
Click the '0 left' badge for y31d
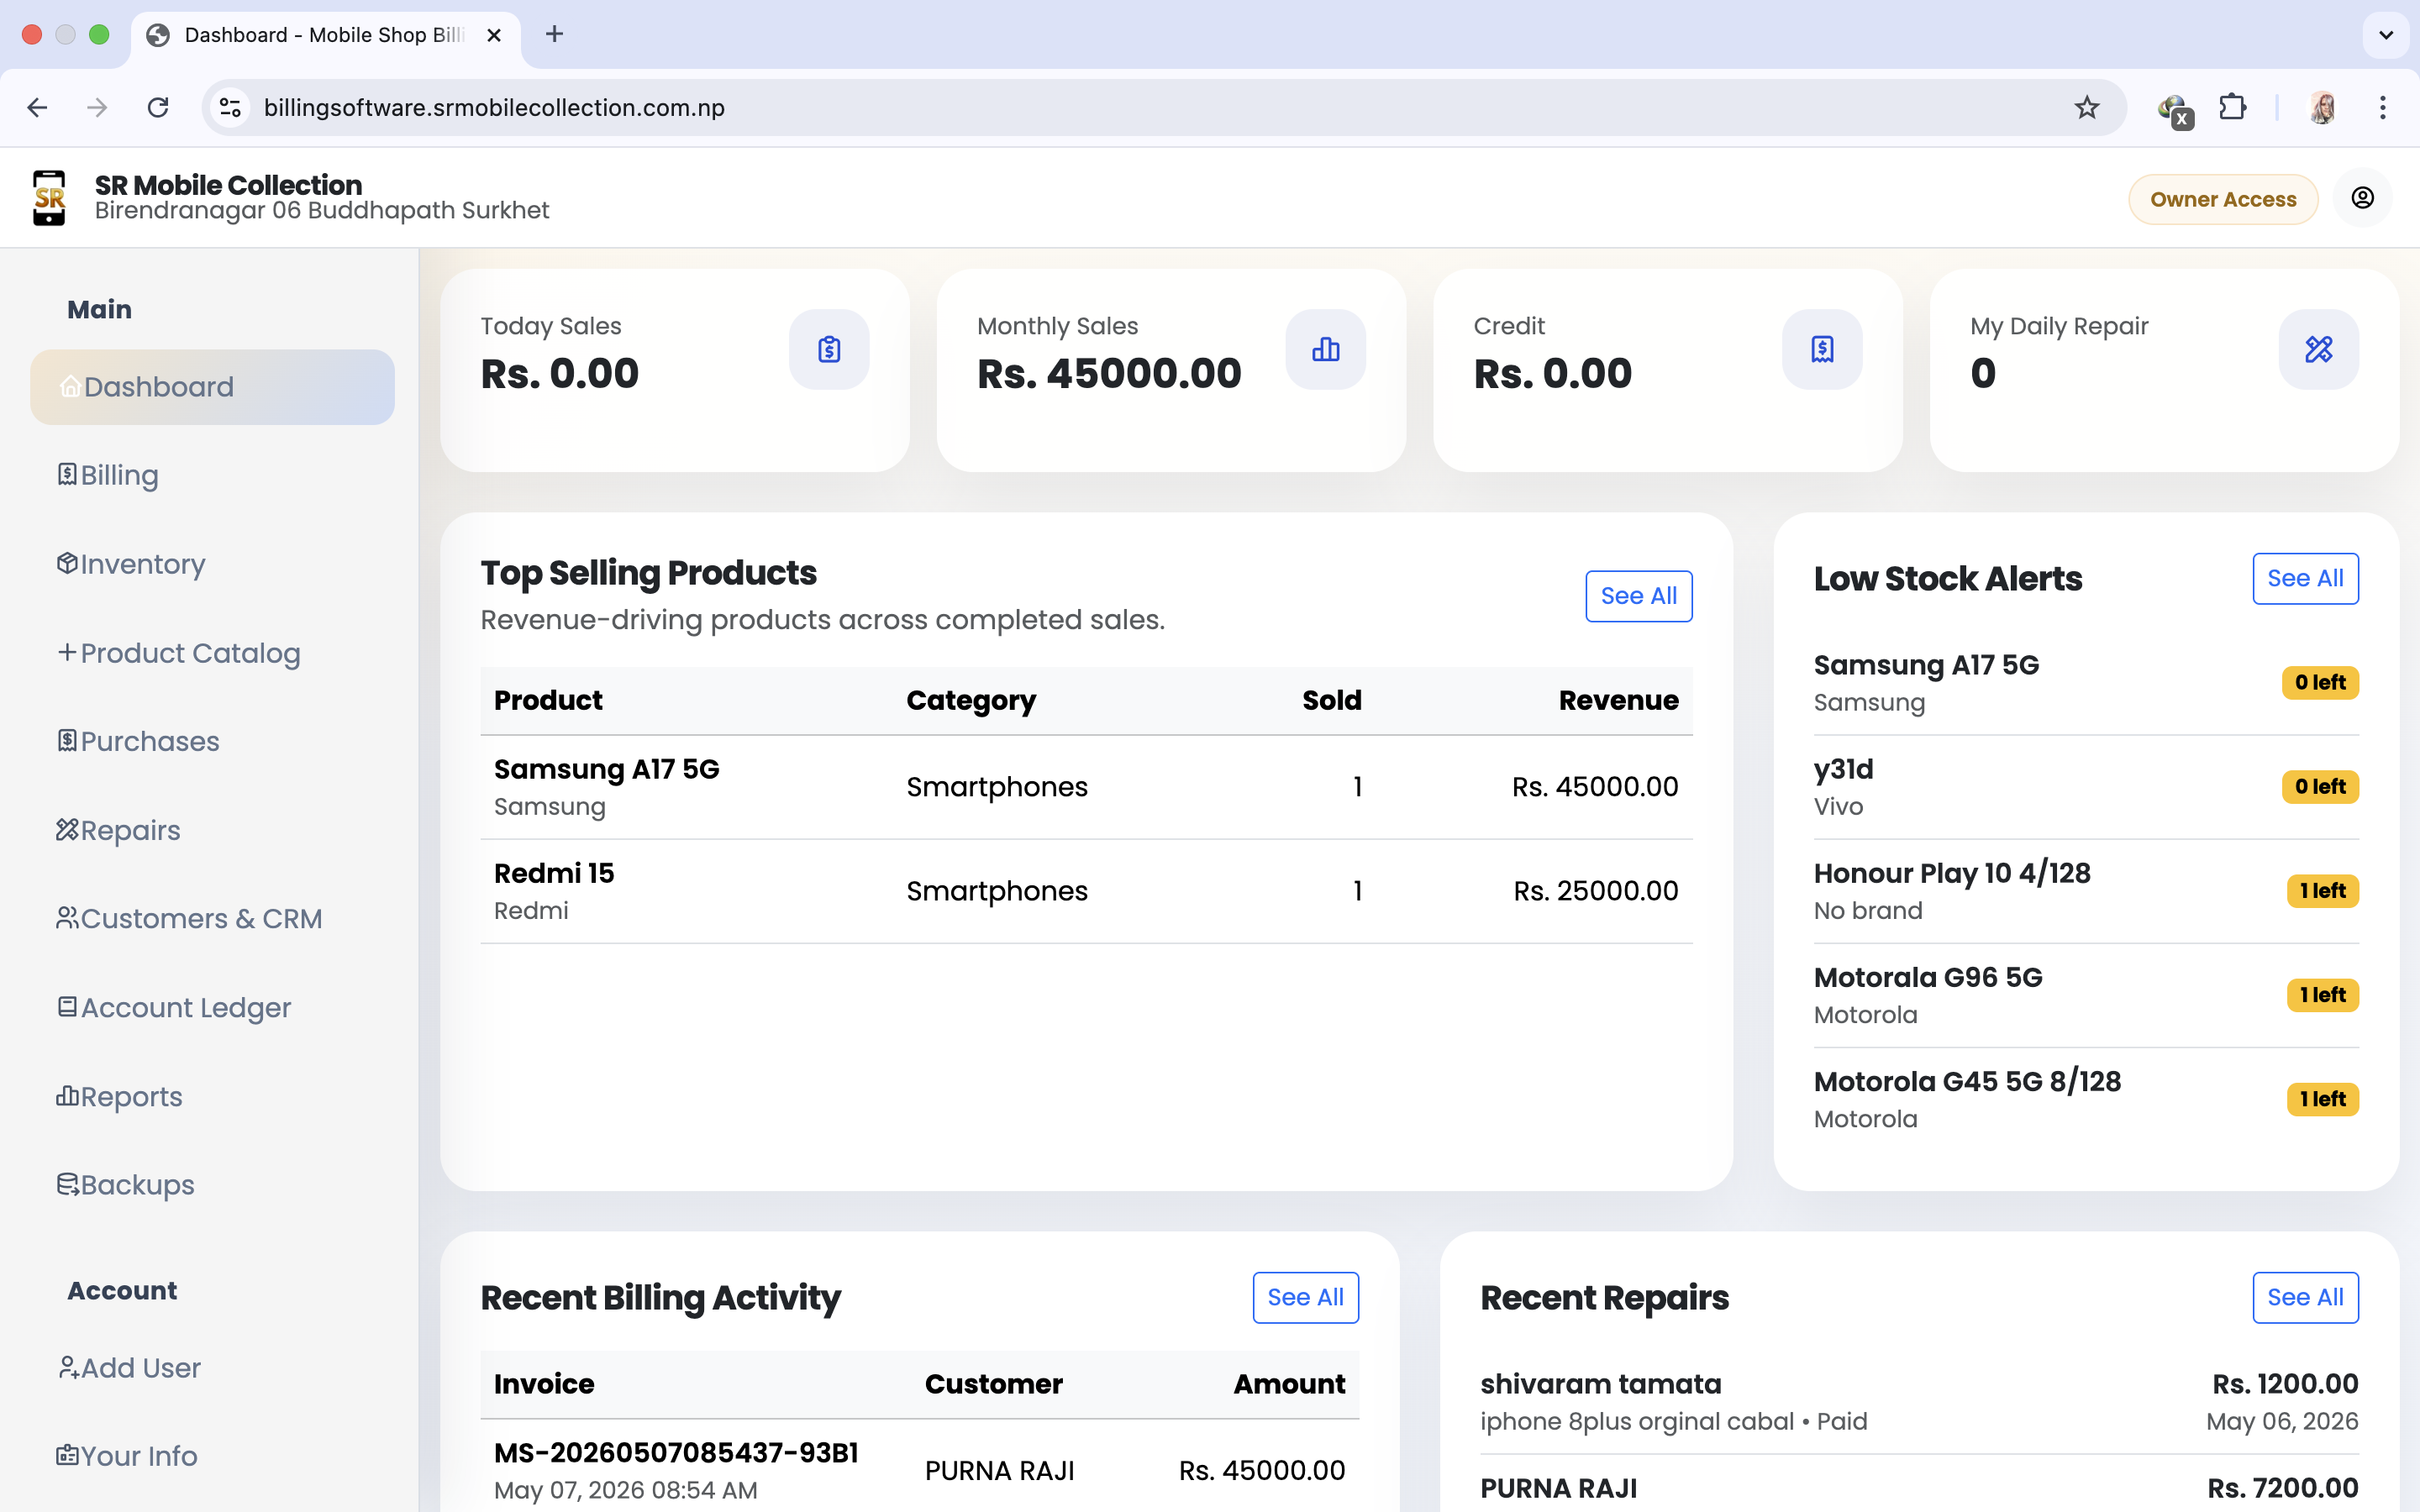[x=2320, y=787]
